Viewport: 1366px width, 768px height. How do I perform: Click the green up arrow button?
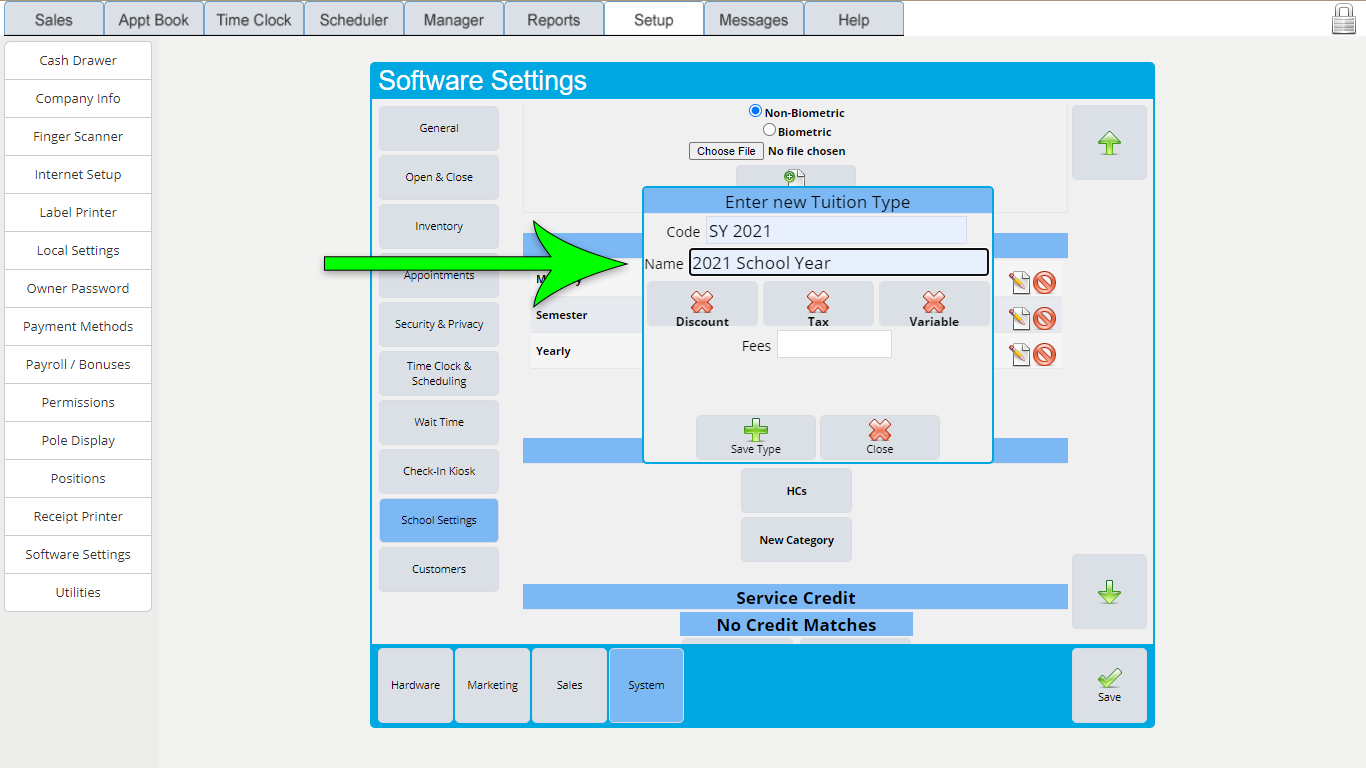click(x=1109, y=143)
